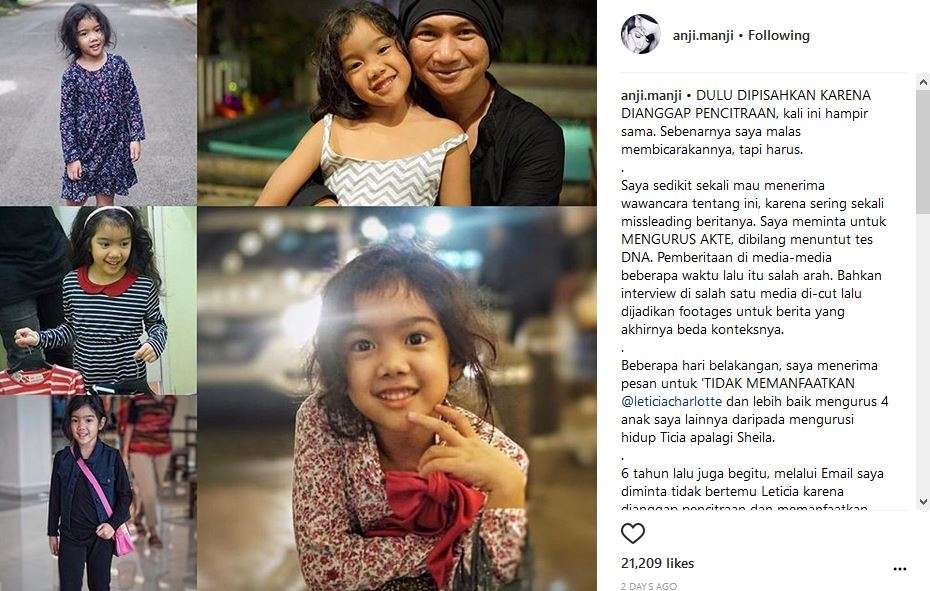Select photo of girl with pink bag
930x591 pixels.
tap(98, 493)
